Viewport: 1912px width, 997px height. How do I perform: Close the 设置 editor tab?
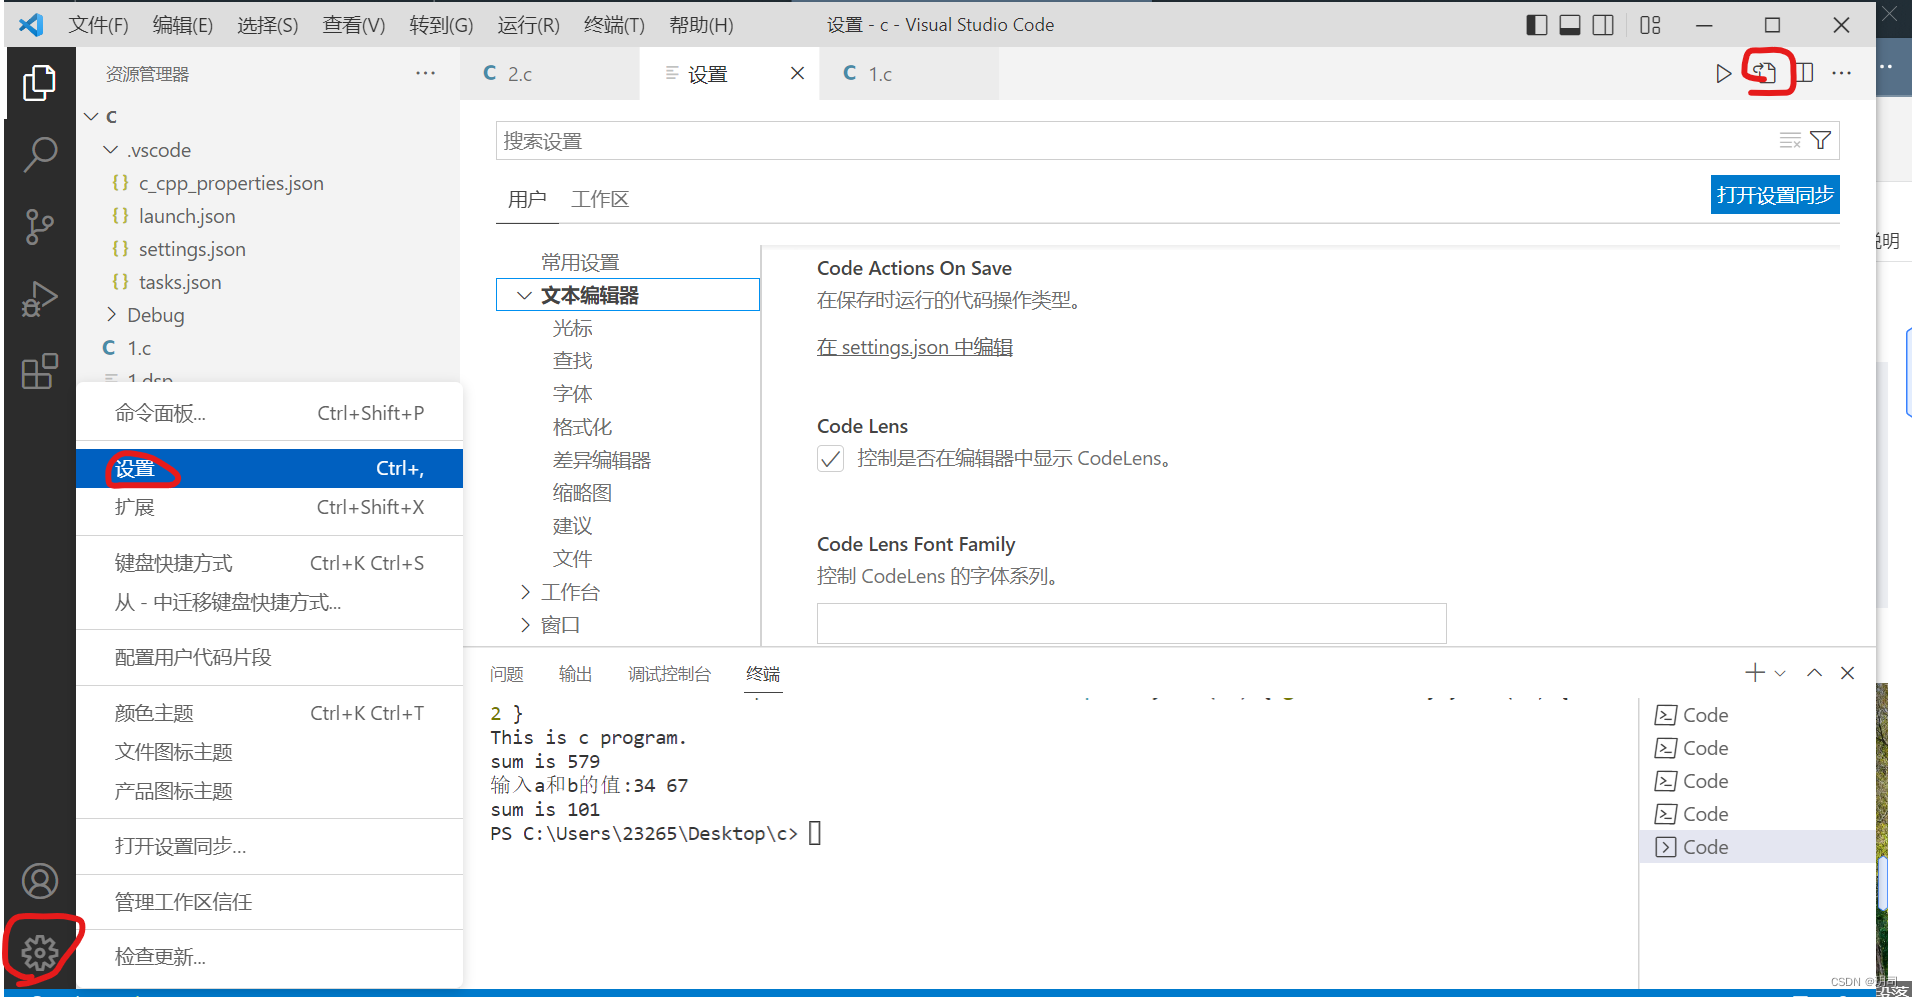coord(797,73)
